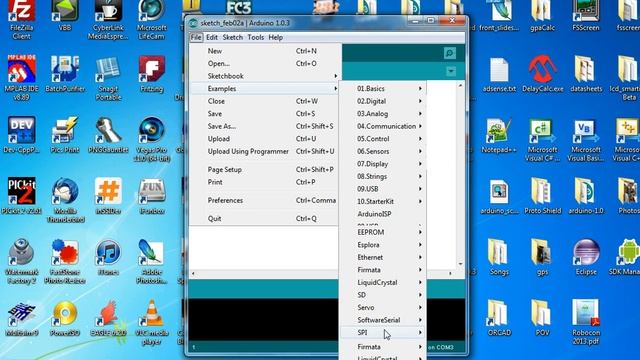Select Upload Using Programmer
The image size is (640, 360).
pyautogui.click(x=265, y=151)
